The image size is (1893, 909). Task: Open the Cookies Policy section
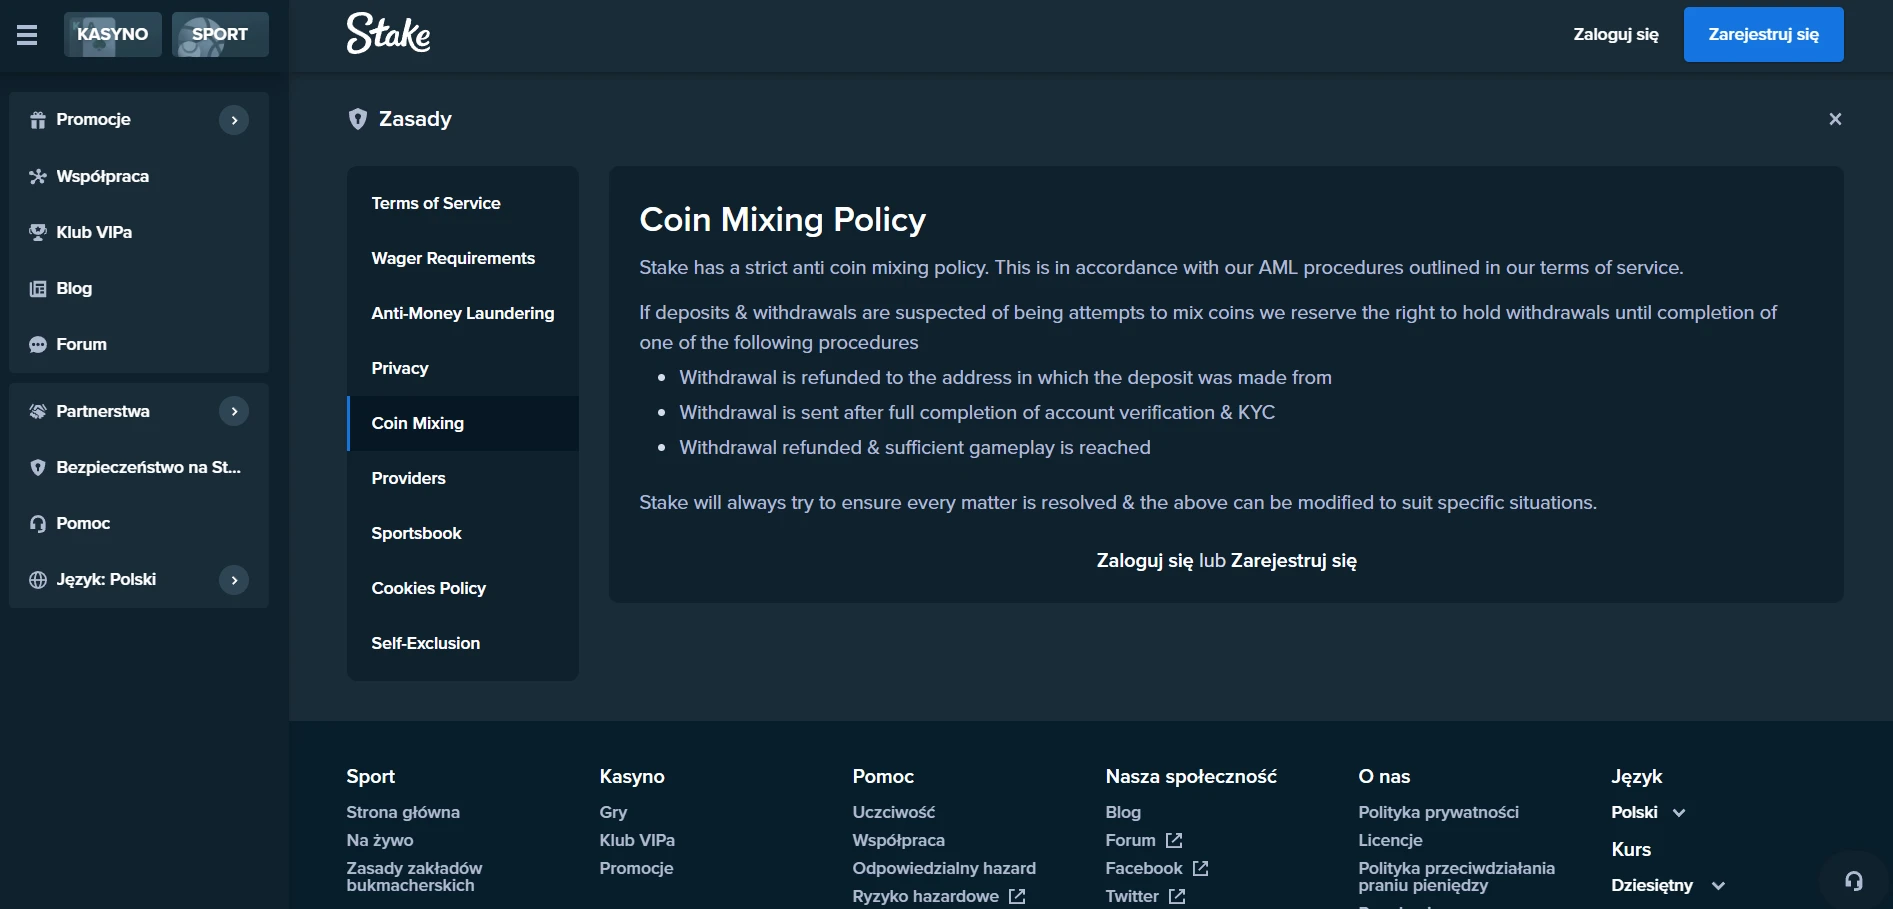[x=463, y=588]
